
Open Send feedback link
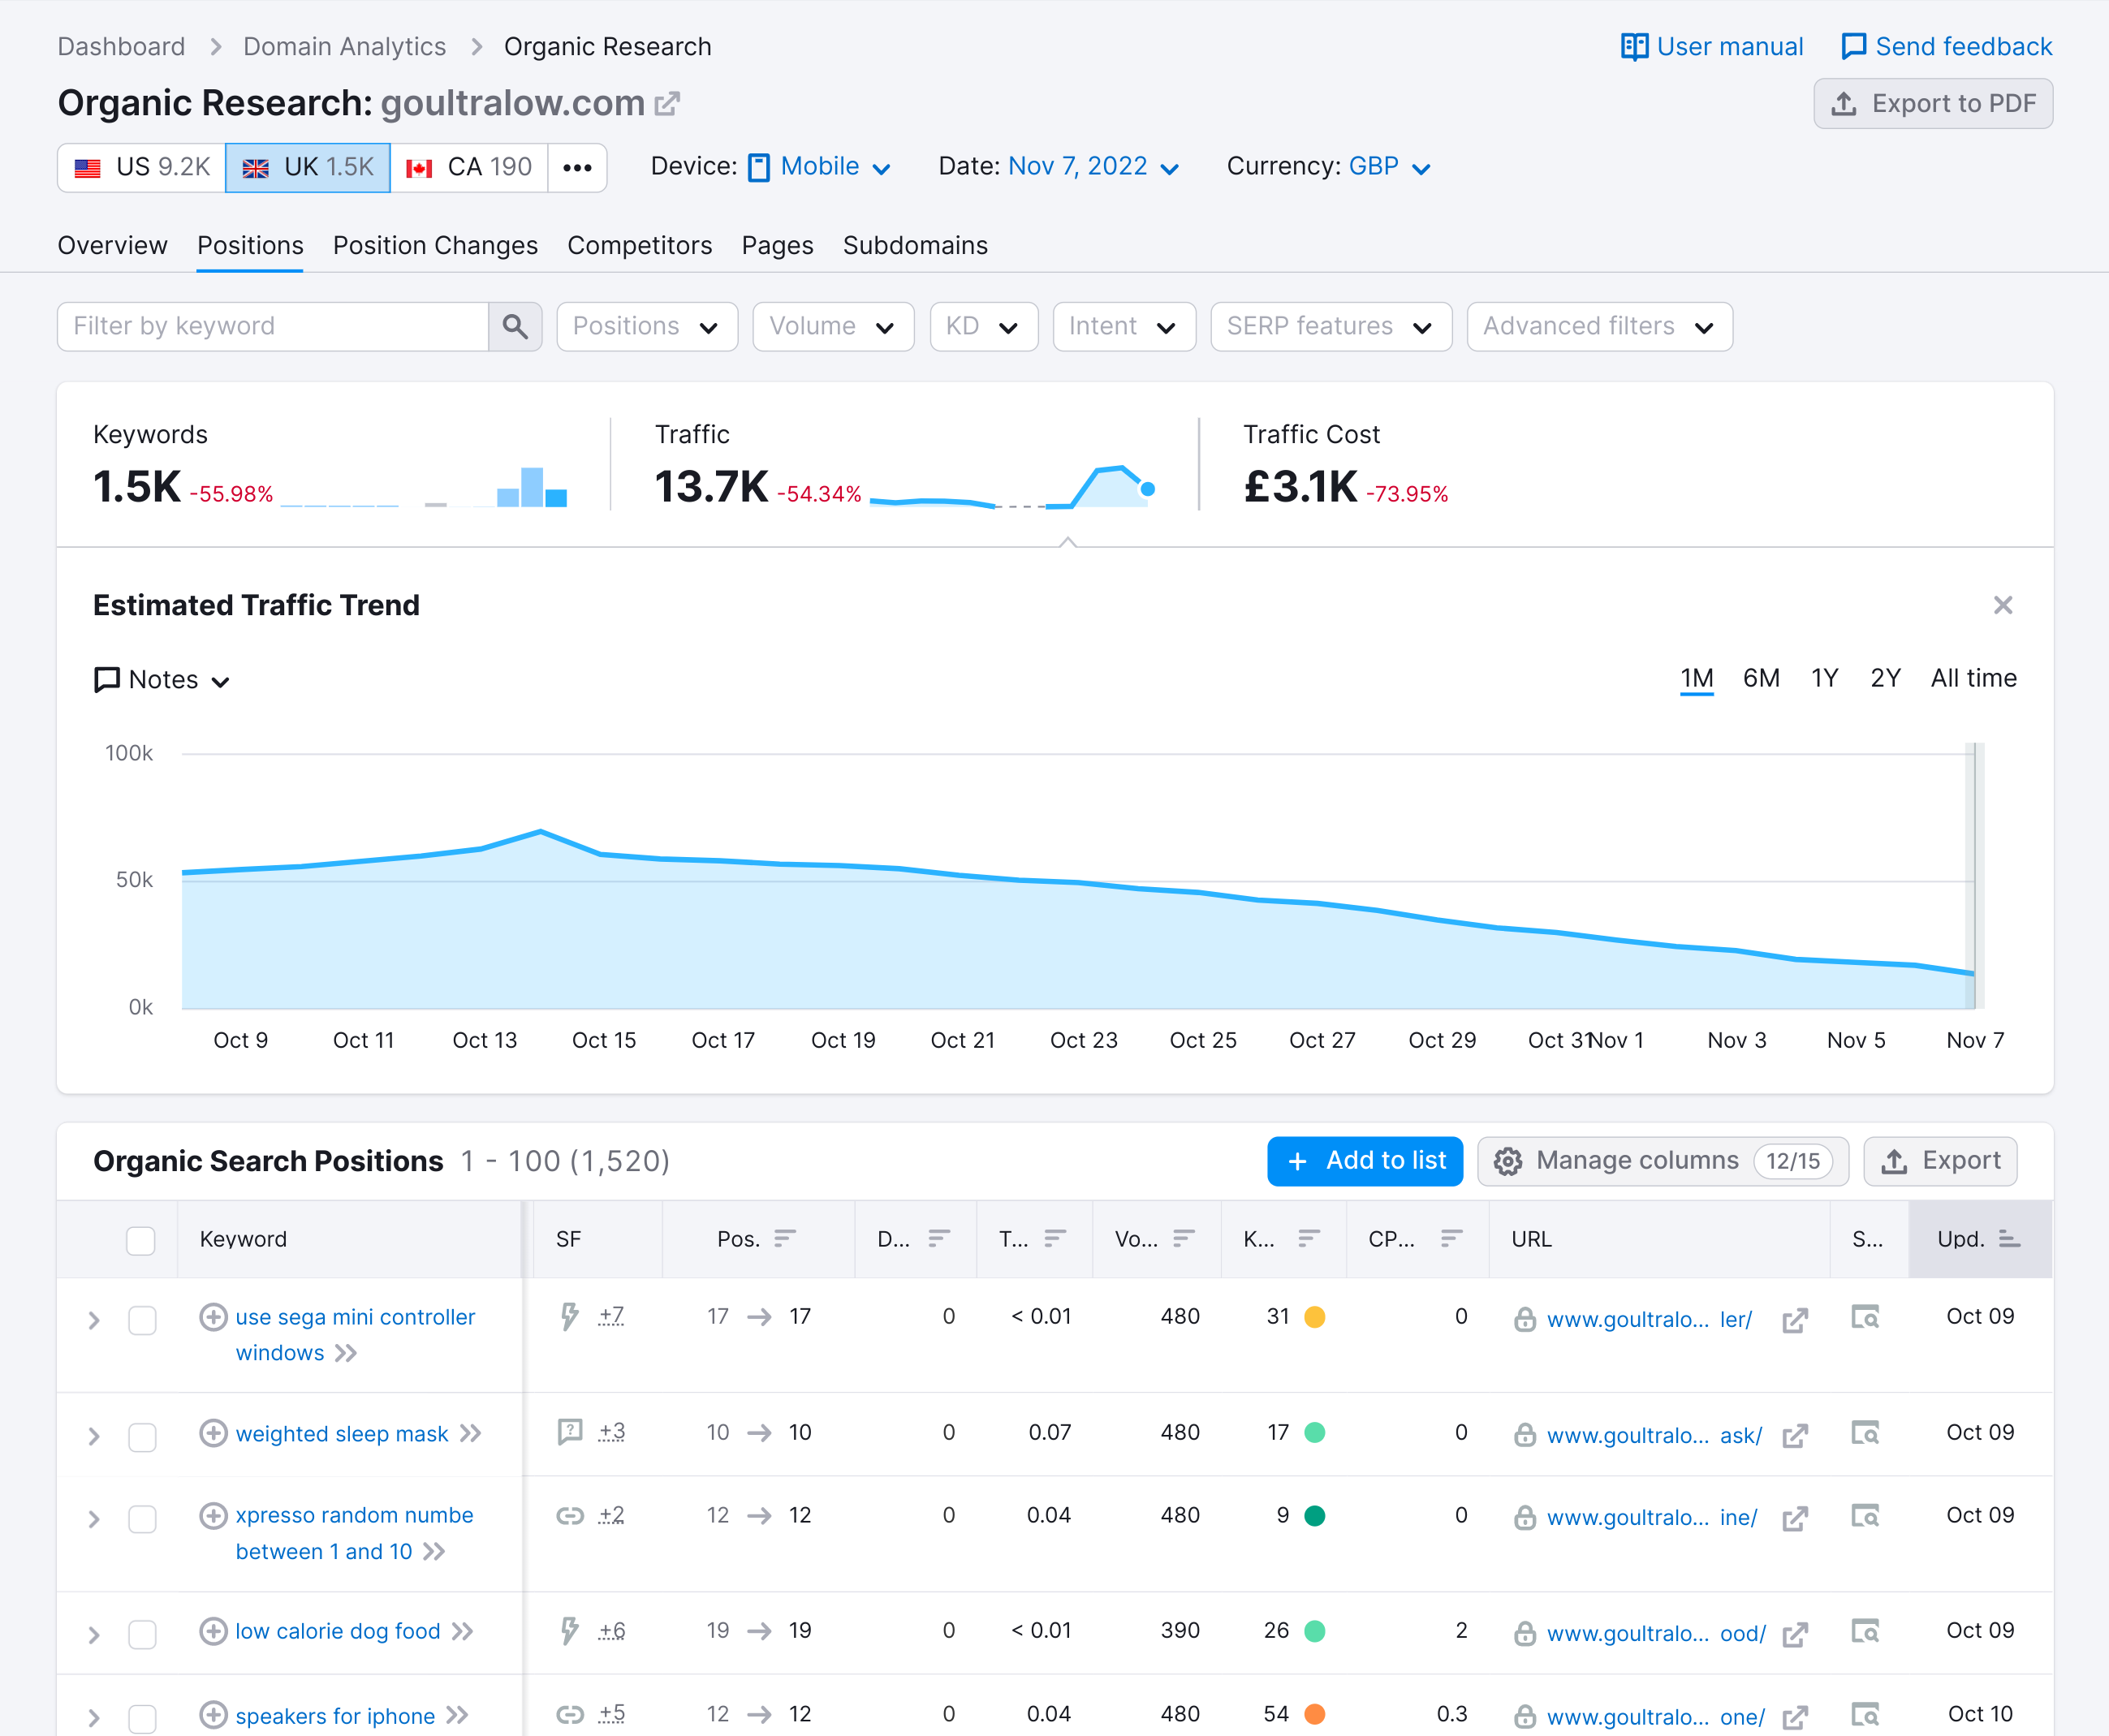(1946, 47)
